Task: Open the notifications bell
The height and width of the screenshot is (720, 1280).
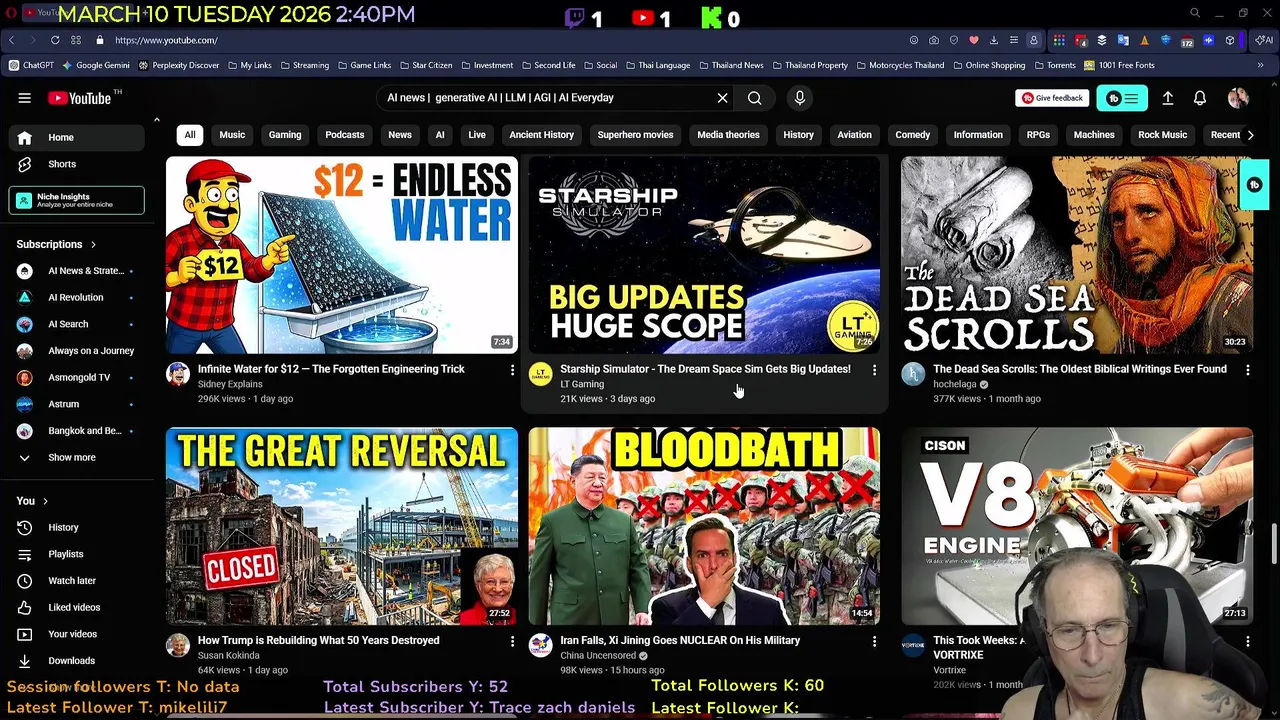Action: tap(1200, 98)
